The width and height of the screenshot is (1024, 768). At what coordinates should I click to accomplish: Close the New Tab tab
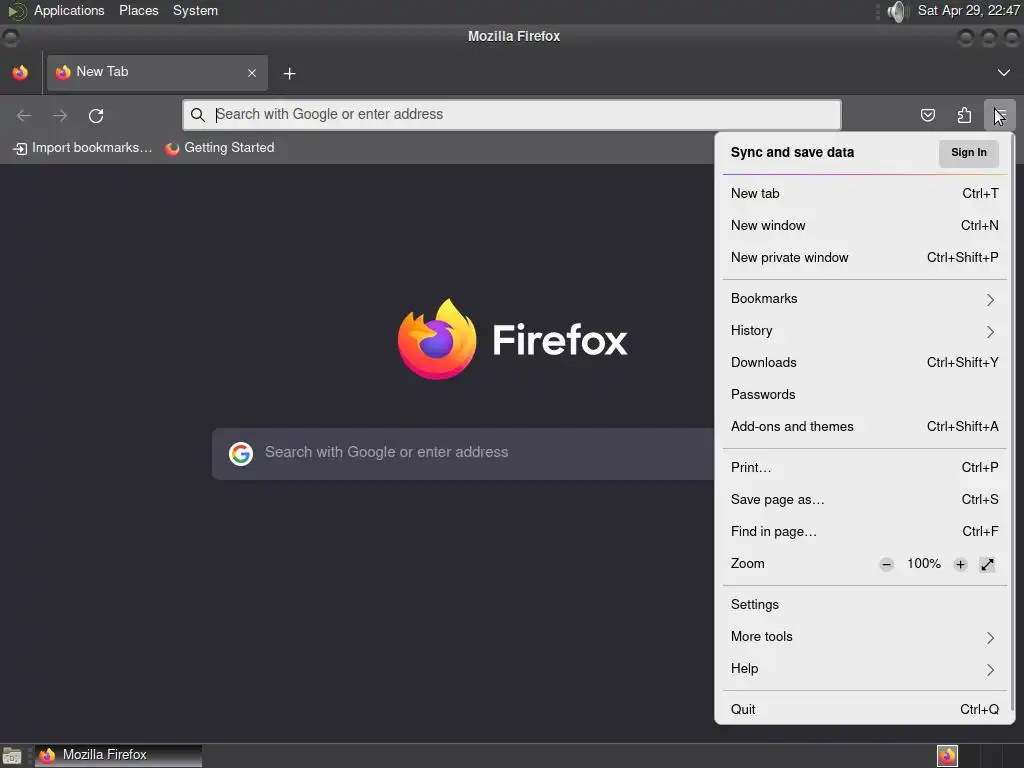click(x=251, y=73)
